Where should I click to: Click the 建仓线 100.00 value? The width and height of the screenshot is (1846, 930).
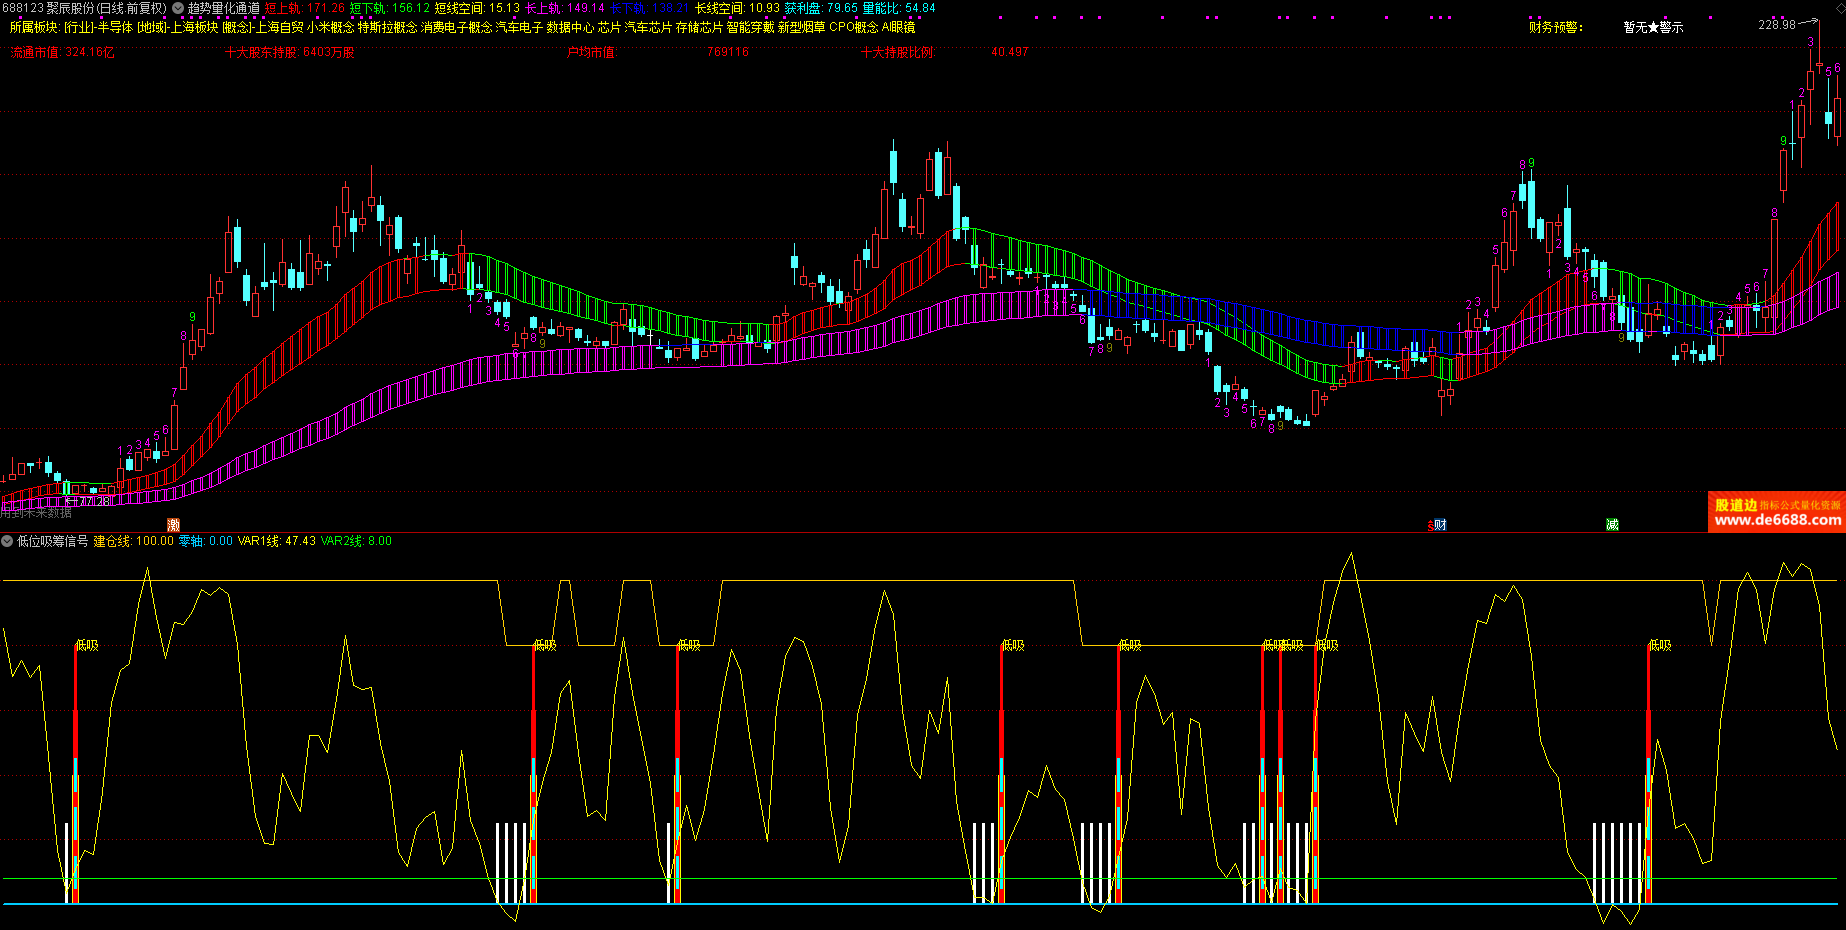click(134, 541)
